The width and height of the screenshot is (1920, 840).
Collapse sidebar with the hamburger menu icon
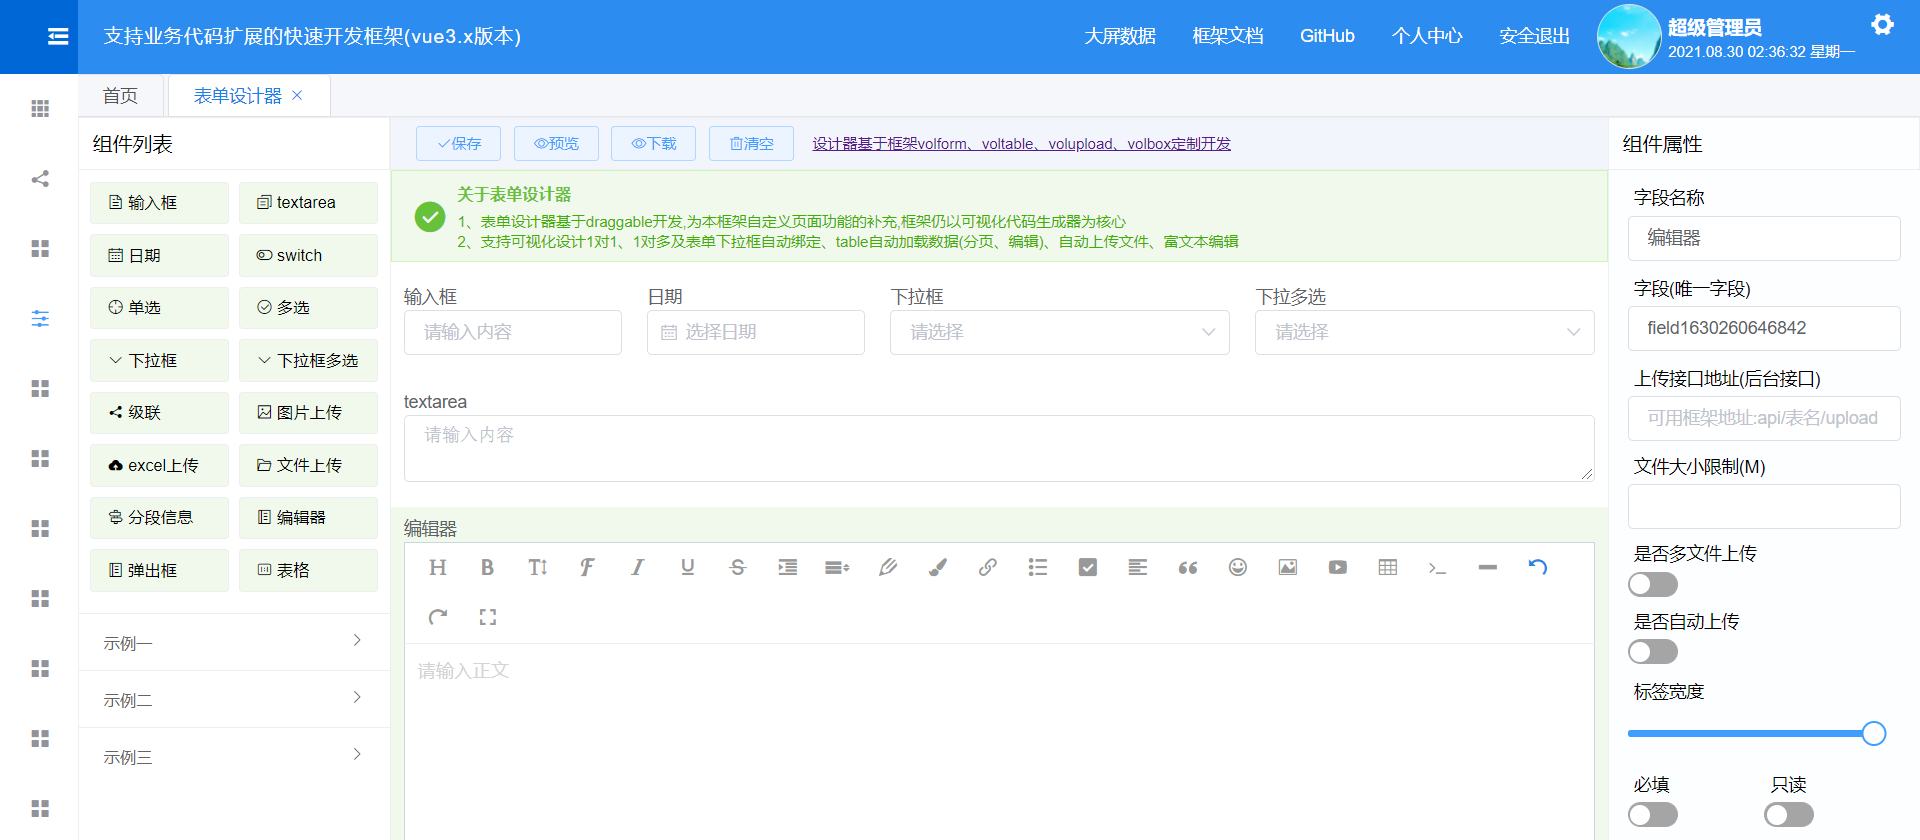[x=58, y=37]
